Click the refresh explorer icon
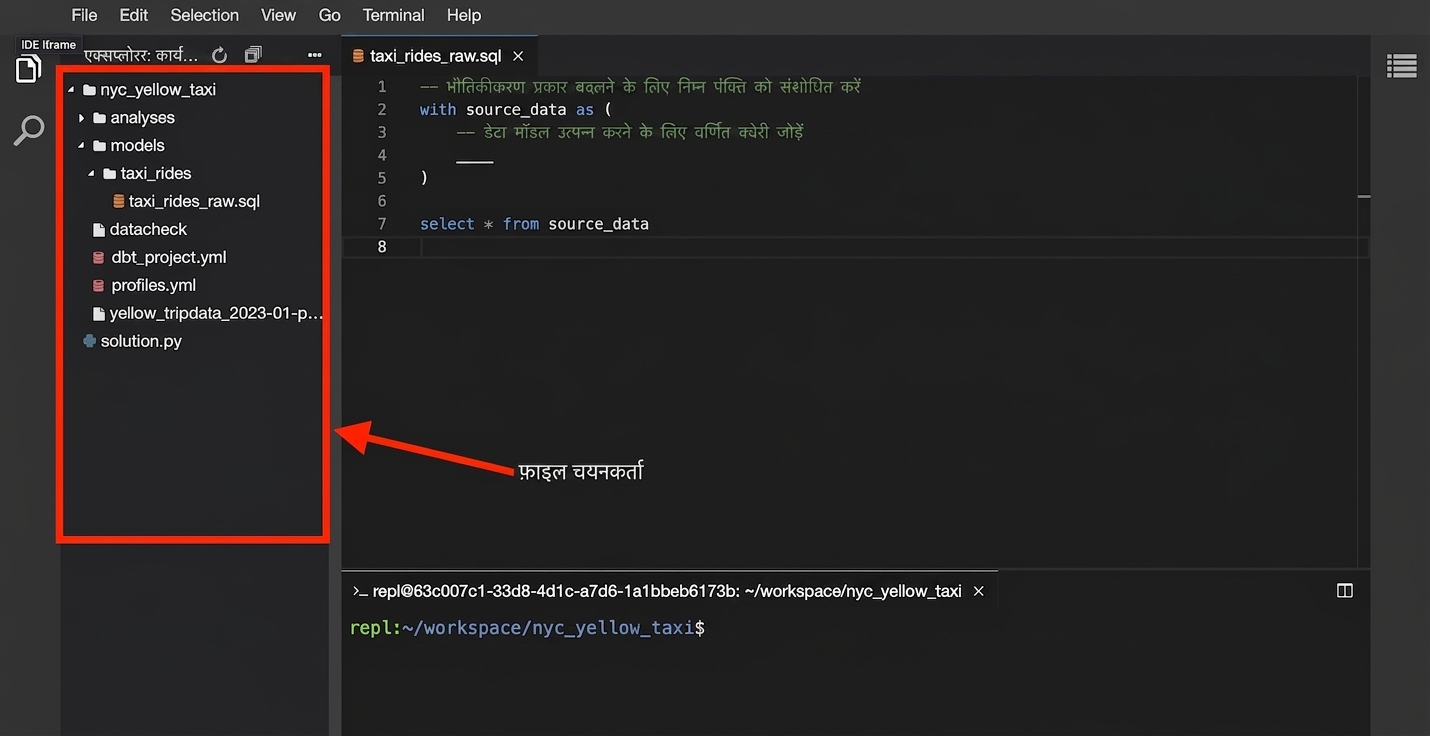Viewport: 1430px width, 736px height. tap(220, 55)
